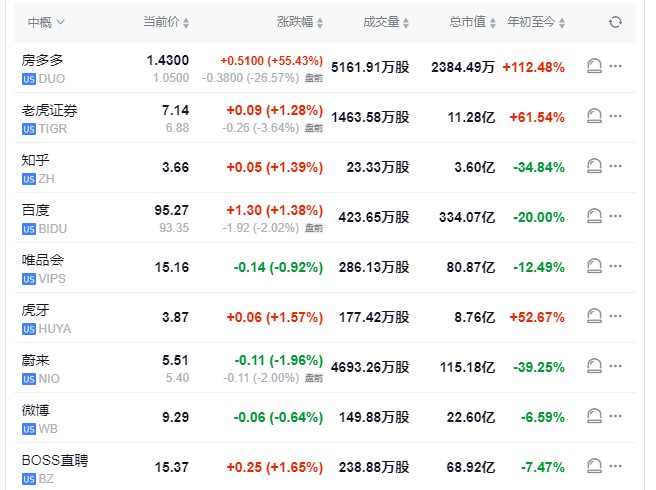The width and height of the screenshot is (656, 490).
Task: Sort by 年初至今 column
Action: 536,22
